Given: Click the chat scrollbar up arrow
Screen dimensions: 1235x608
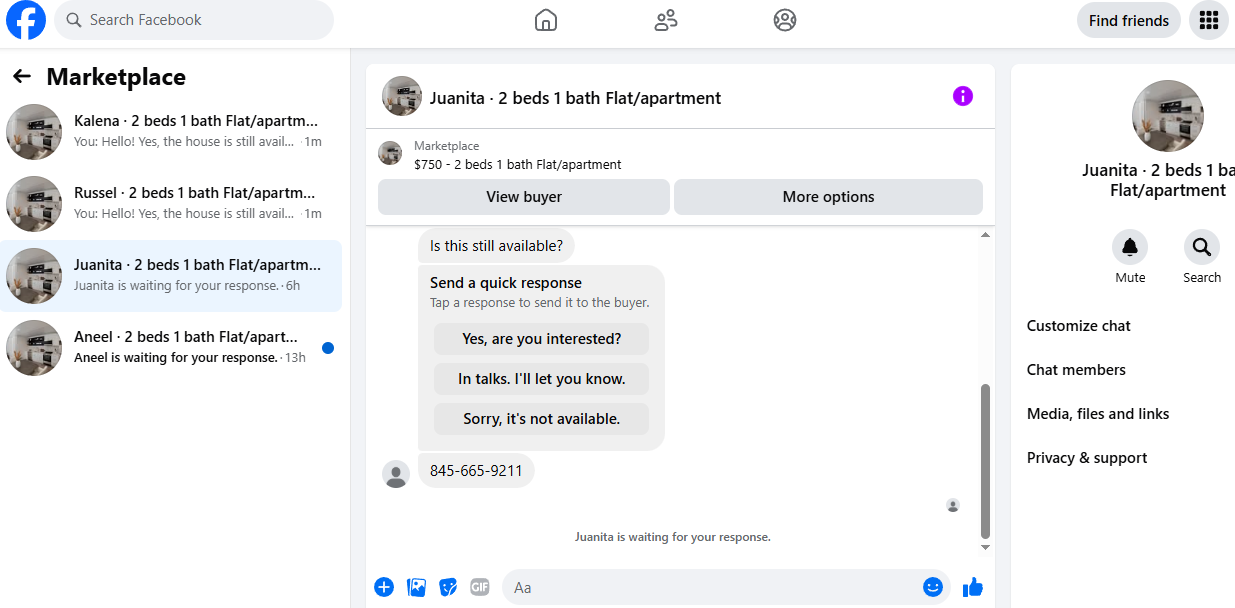Looking at the screenshot, I should coord(985,235).
